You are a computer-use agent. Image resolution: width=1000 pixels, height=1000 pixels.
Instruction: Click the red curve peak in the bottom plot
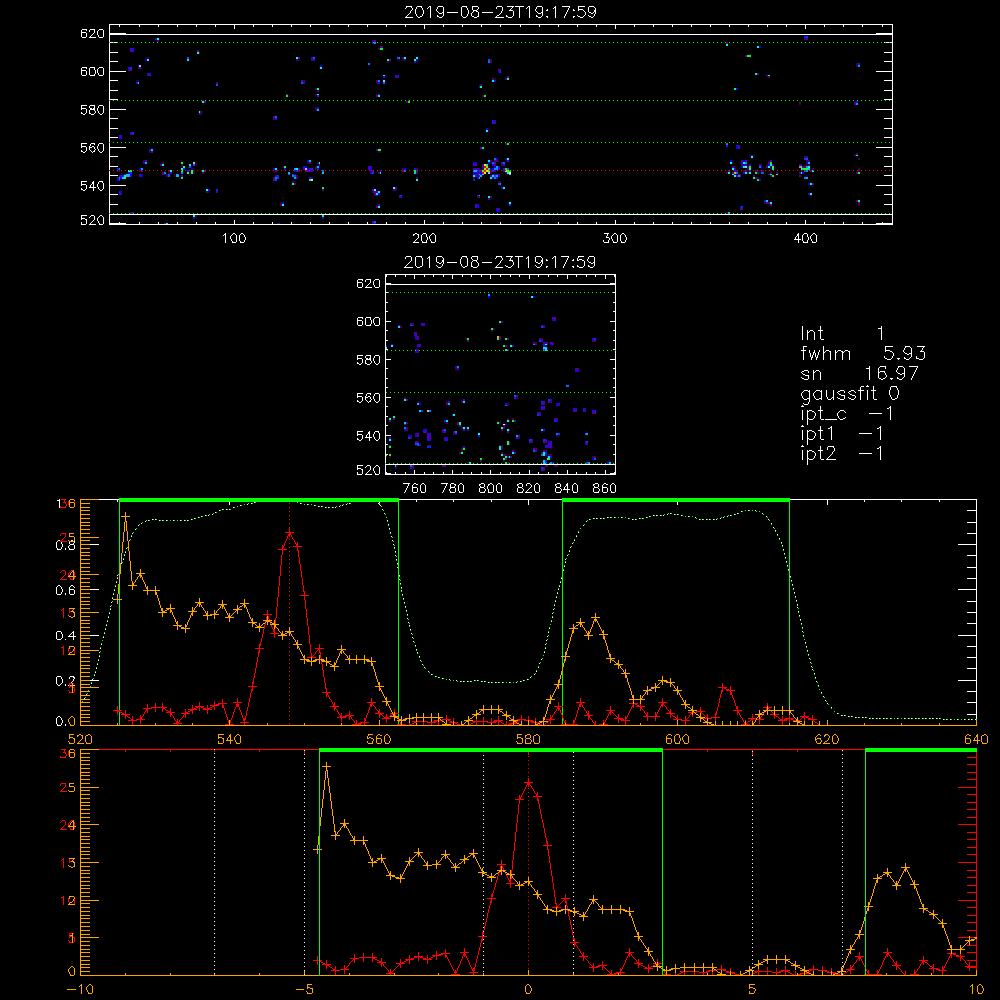(x=529, y=782)
